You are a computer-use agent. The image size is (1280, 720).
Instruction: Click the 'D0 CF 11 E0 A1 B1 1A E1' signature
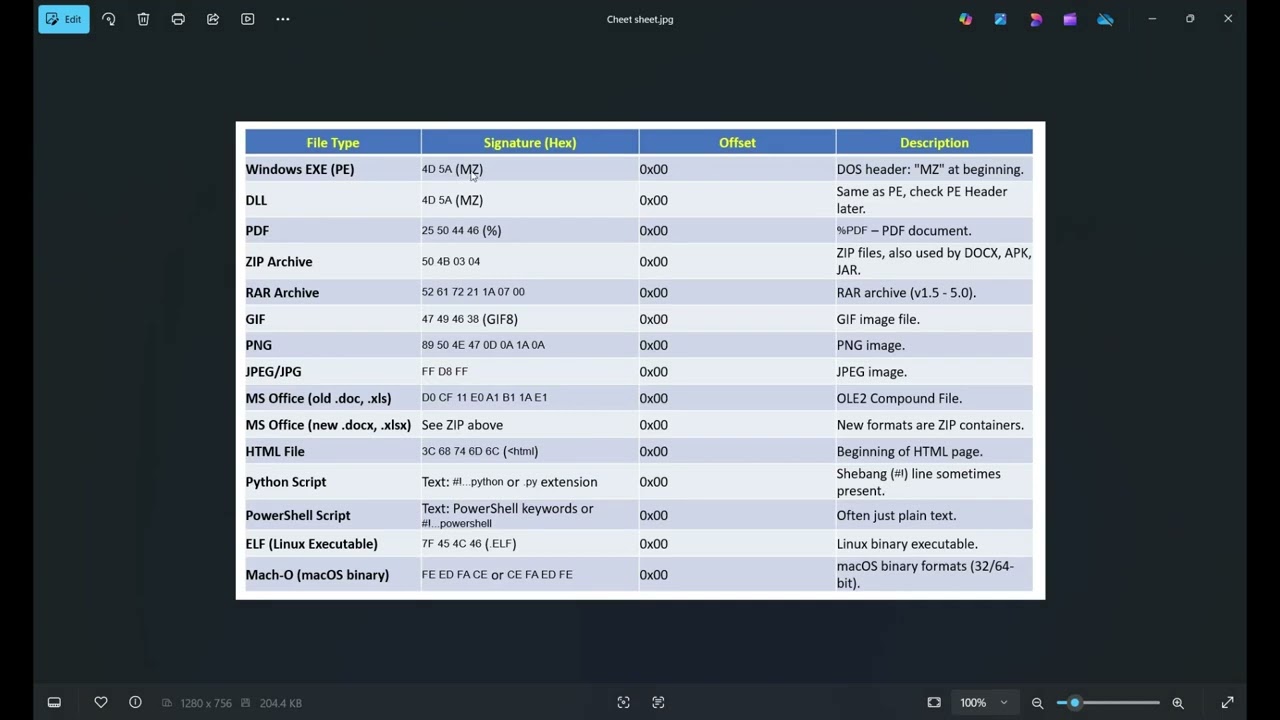[484, 398]
